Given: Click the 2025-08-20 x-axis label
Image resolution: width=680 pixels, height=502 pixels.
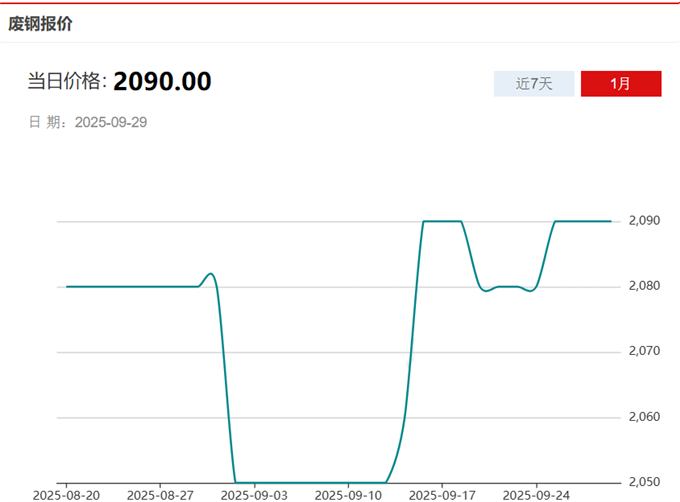Looking at the screenshot, I should click(66, 494).
